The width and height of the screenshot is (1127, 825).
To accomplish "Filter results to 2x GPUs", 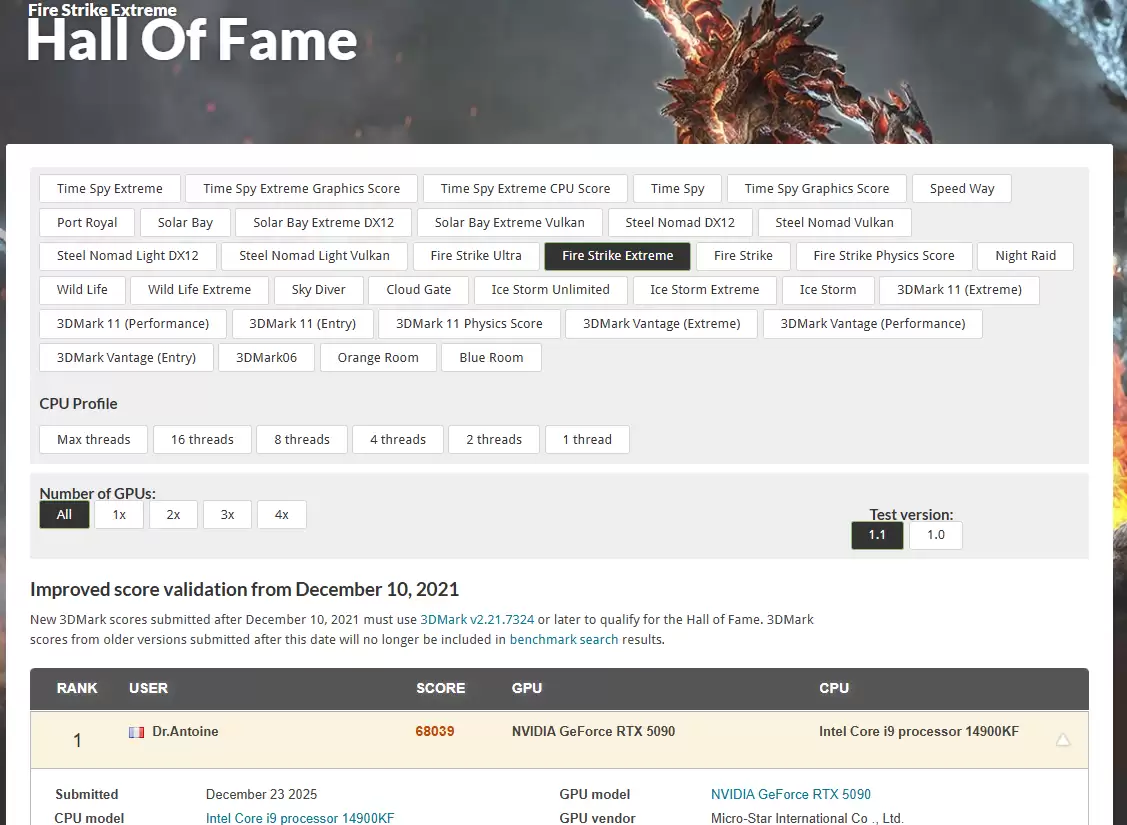I will coord(173,514).
